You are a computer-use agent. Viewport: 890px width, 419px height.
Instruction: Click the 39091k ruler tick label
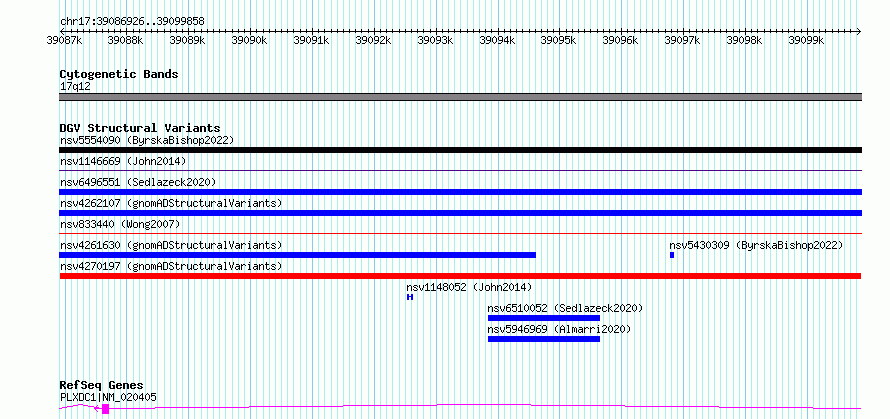(312, 40)
